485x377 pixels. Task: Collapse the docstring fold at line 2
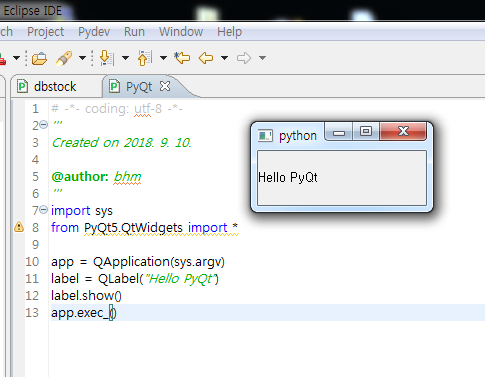click(x=44, y=125)
